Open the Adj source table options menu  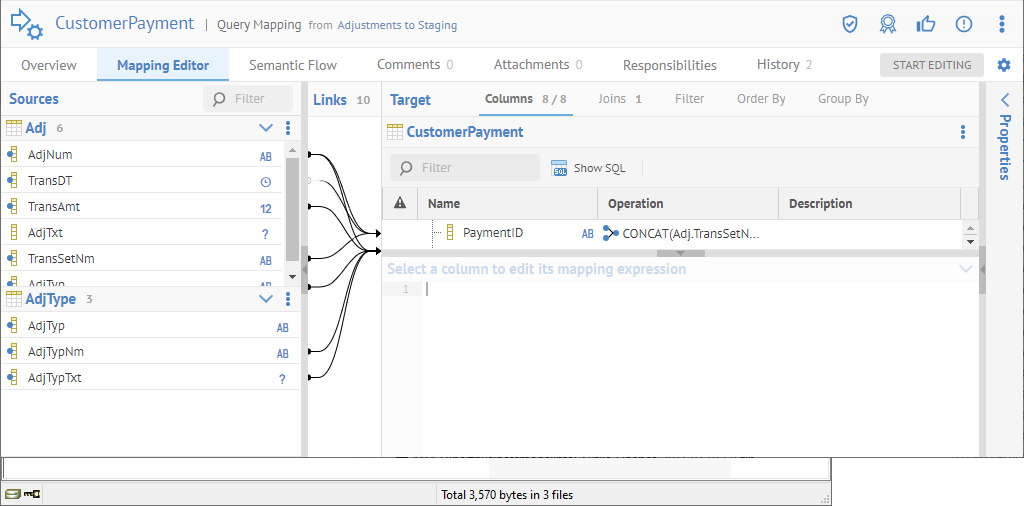tap(288, 128)
